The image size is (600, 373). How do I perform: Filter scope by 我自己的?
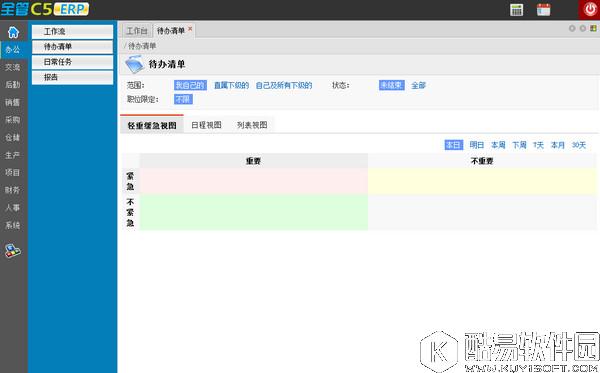point(190,85)
